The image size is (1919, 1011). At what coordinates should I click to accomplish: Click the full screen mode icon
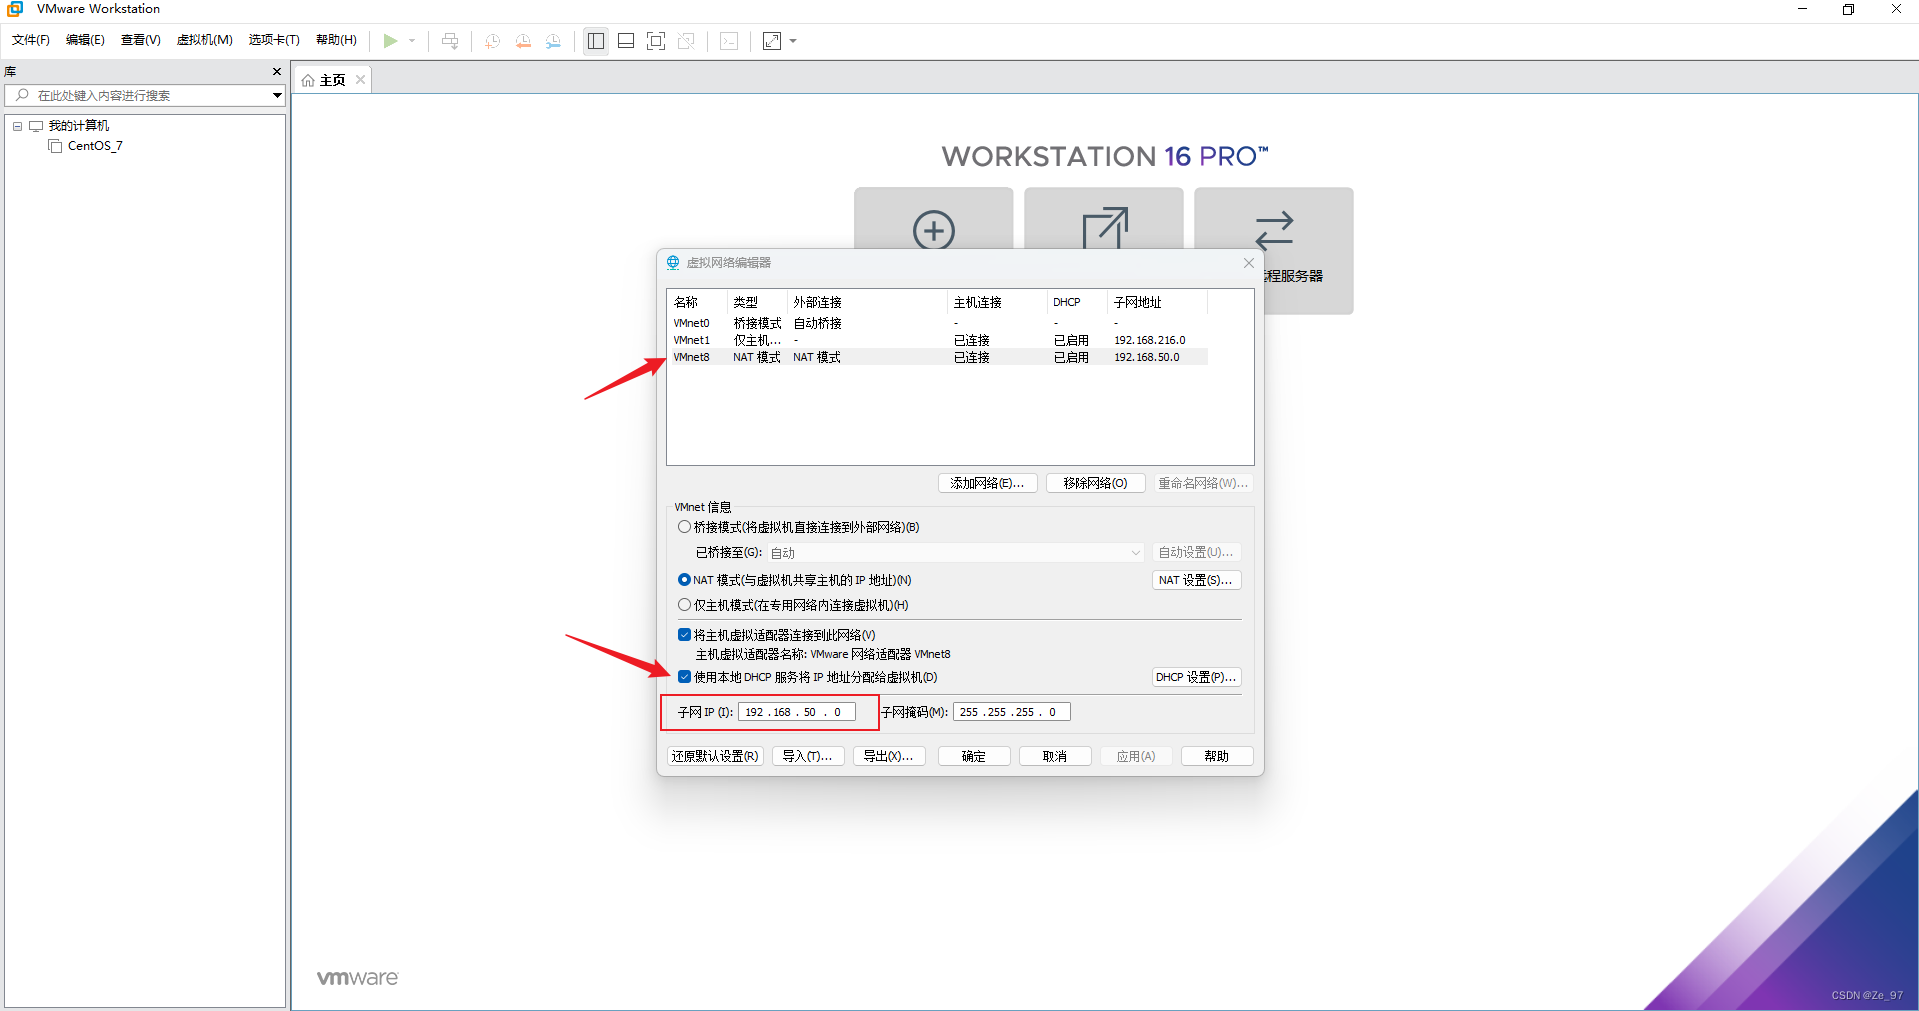[656, 41]
